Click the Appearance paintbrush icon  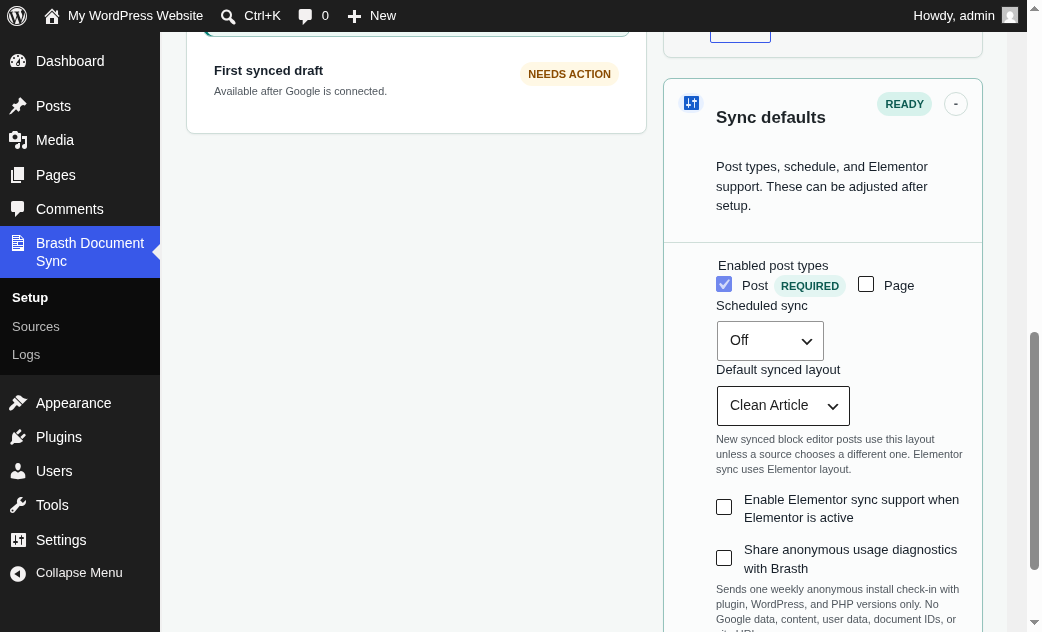18,403
